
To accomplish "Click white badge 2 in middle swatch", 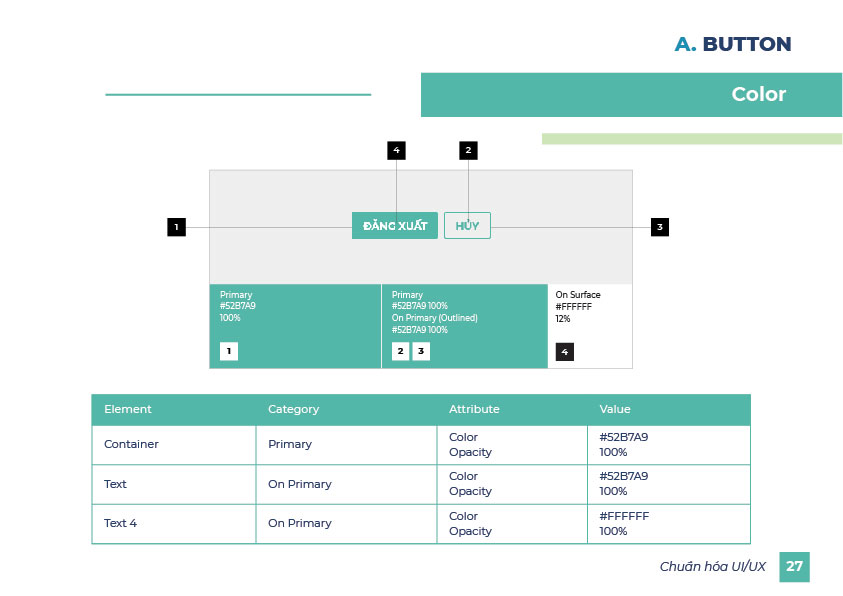I will (400, 351).
